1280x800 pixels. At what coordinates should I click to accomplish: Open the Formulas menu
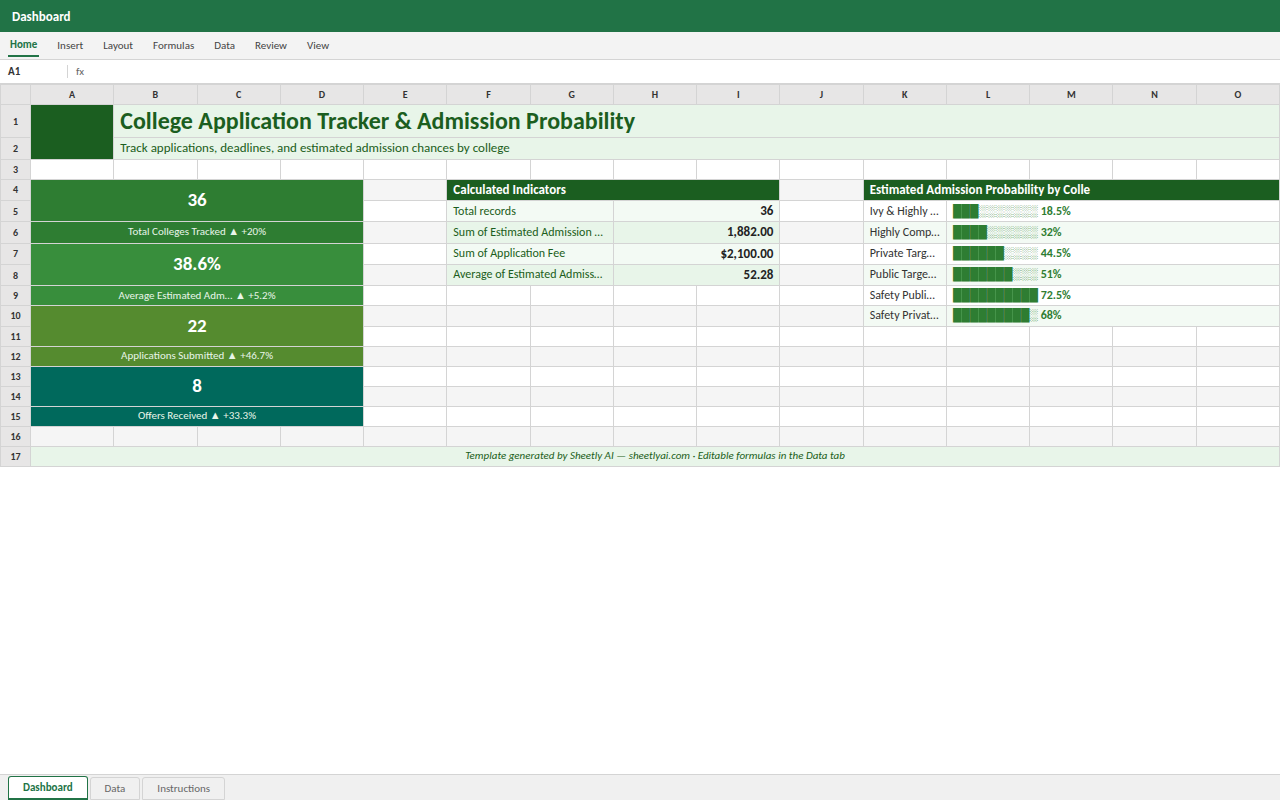tap(173, 46)
